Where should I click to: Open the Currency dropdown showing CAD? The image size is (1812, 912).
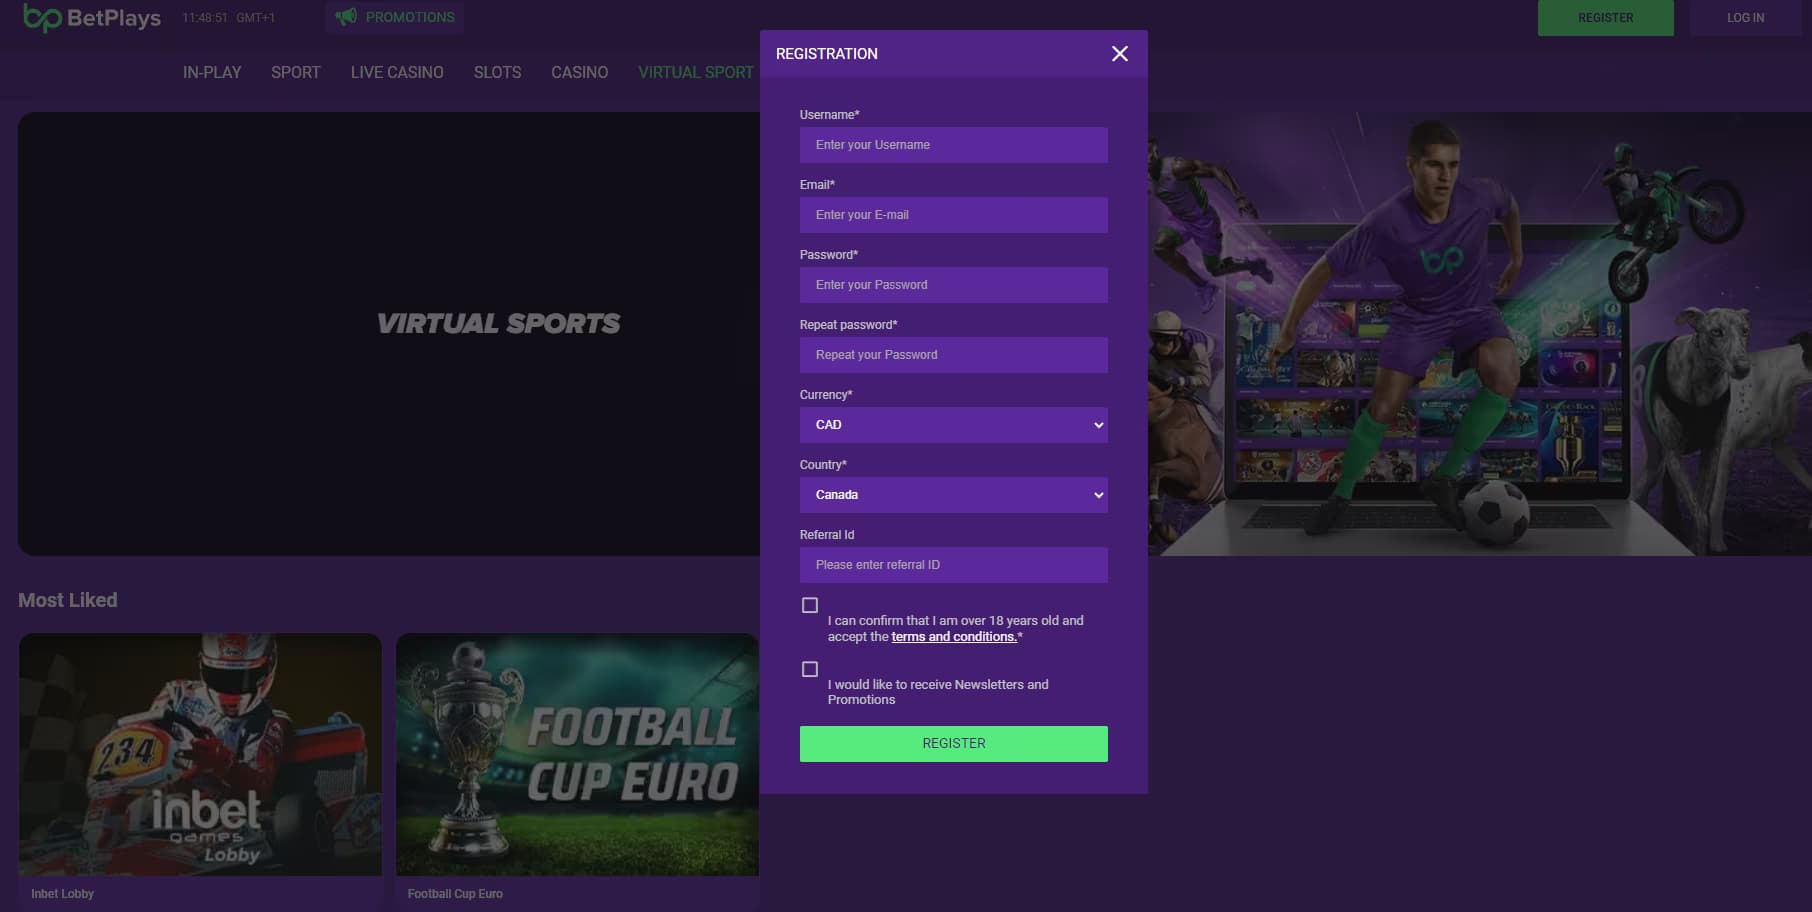[953, 425]
